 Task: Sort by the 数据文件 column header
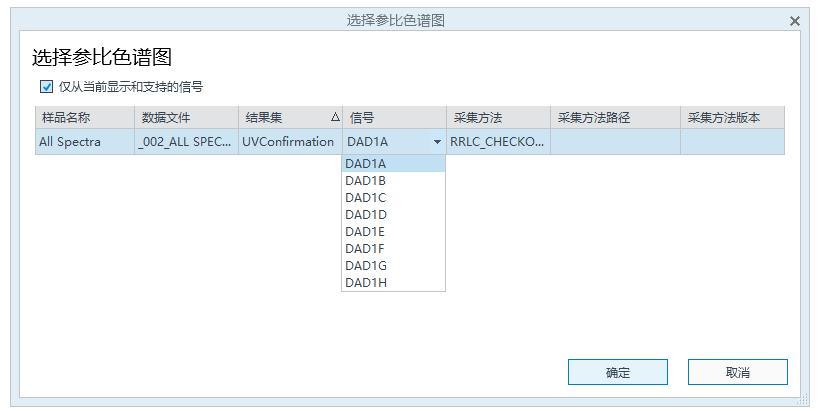(x=187, y=118)
